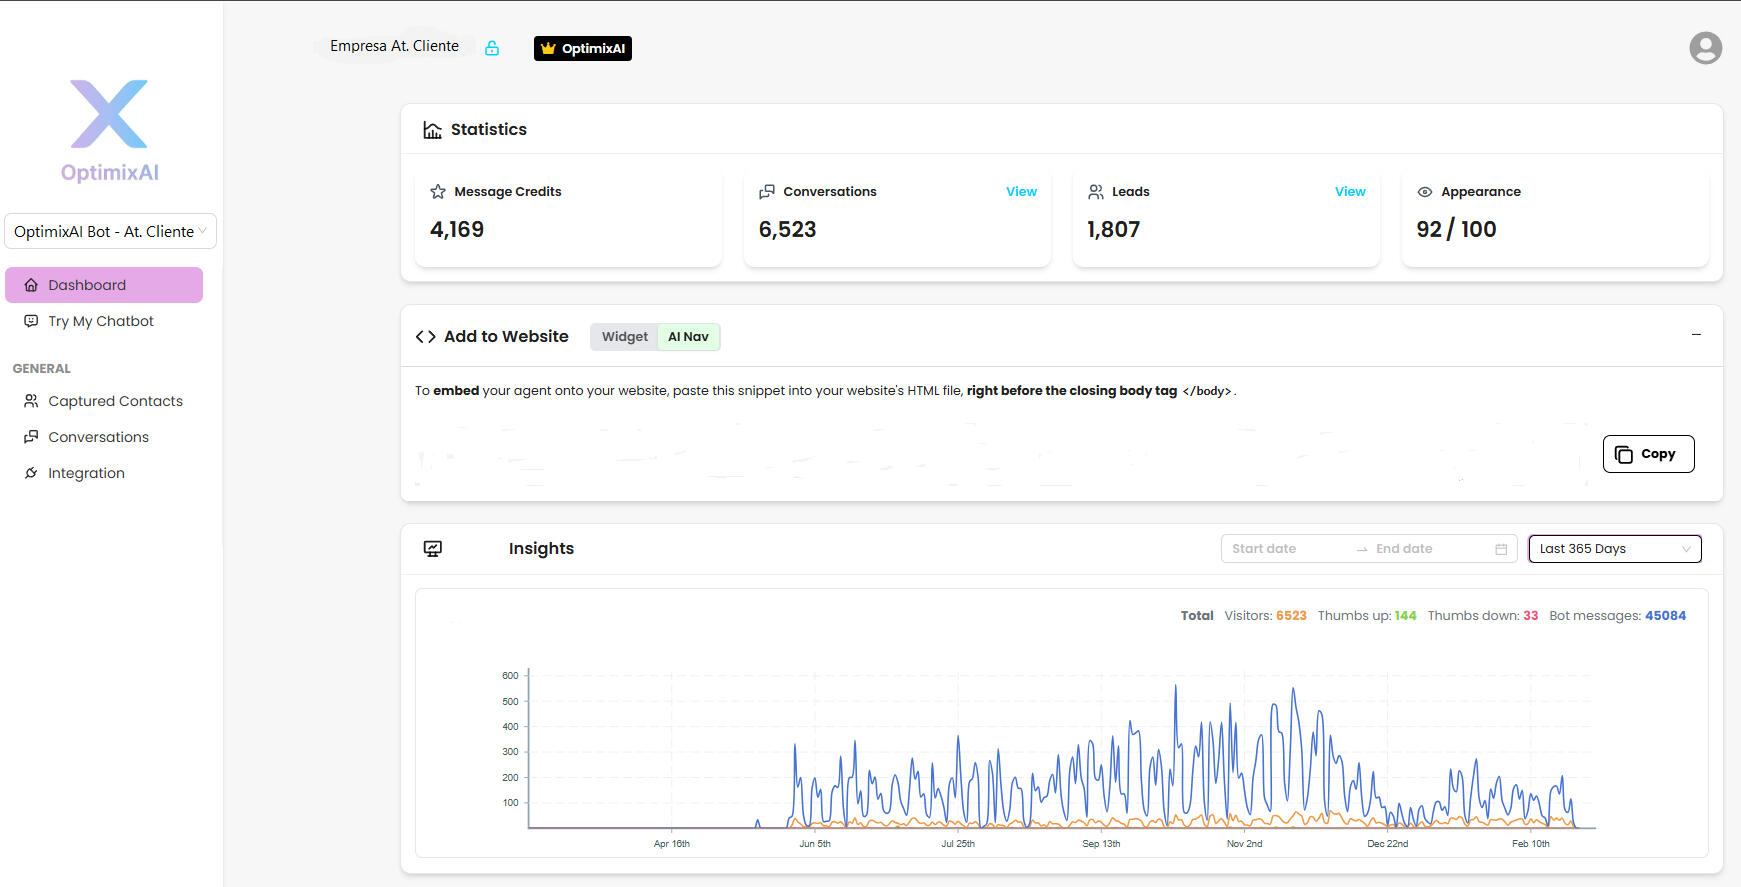This screenshot has height=887, width=1741.
Task: Click the user profile avatar icon
Action: pyautogui.click(x=1705, y=48)
